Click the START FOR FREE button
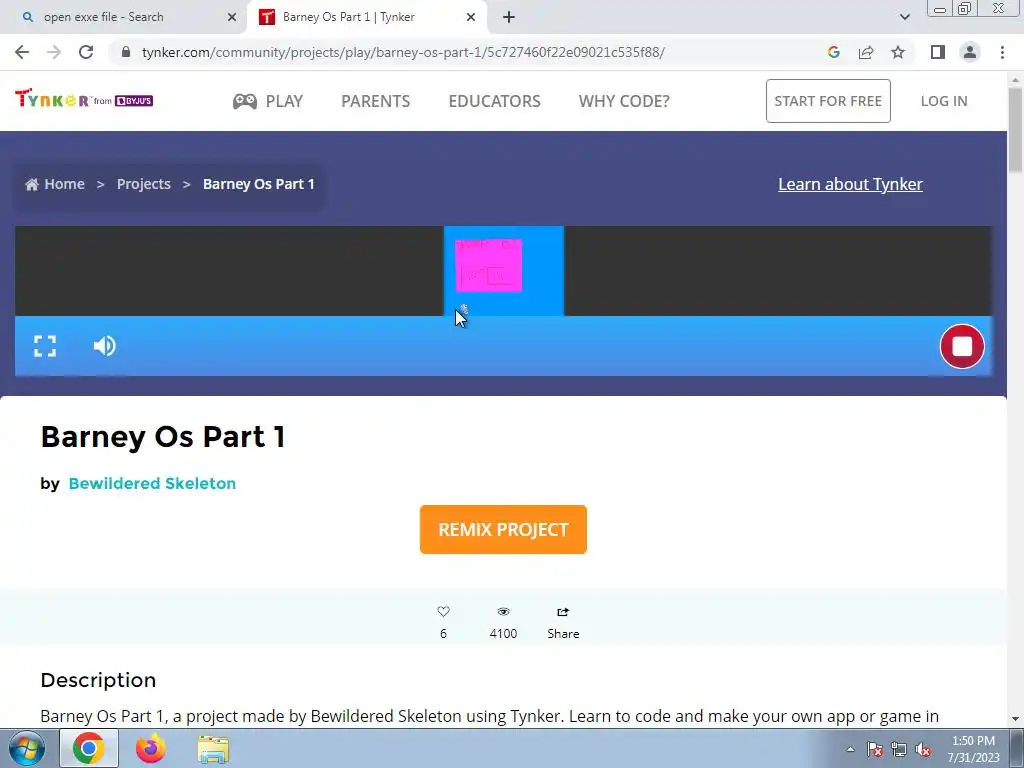This screenshot has width=1024, height=768. click(828, 101)
